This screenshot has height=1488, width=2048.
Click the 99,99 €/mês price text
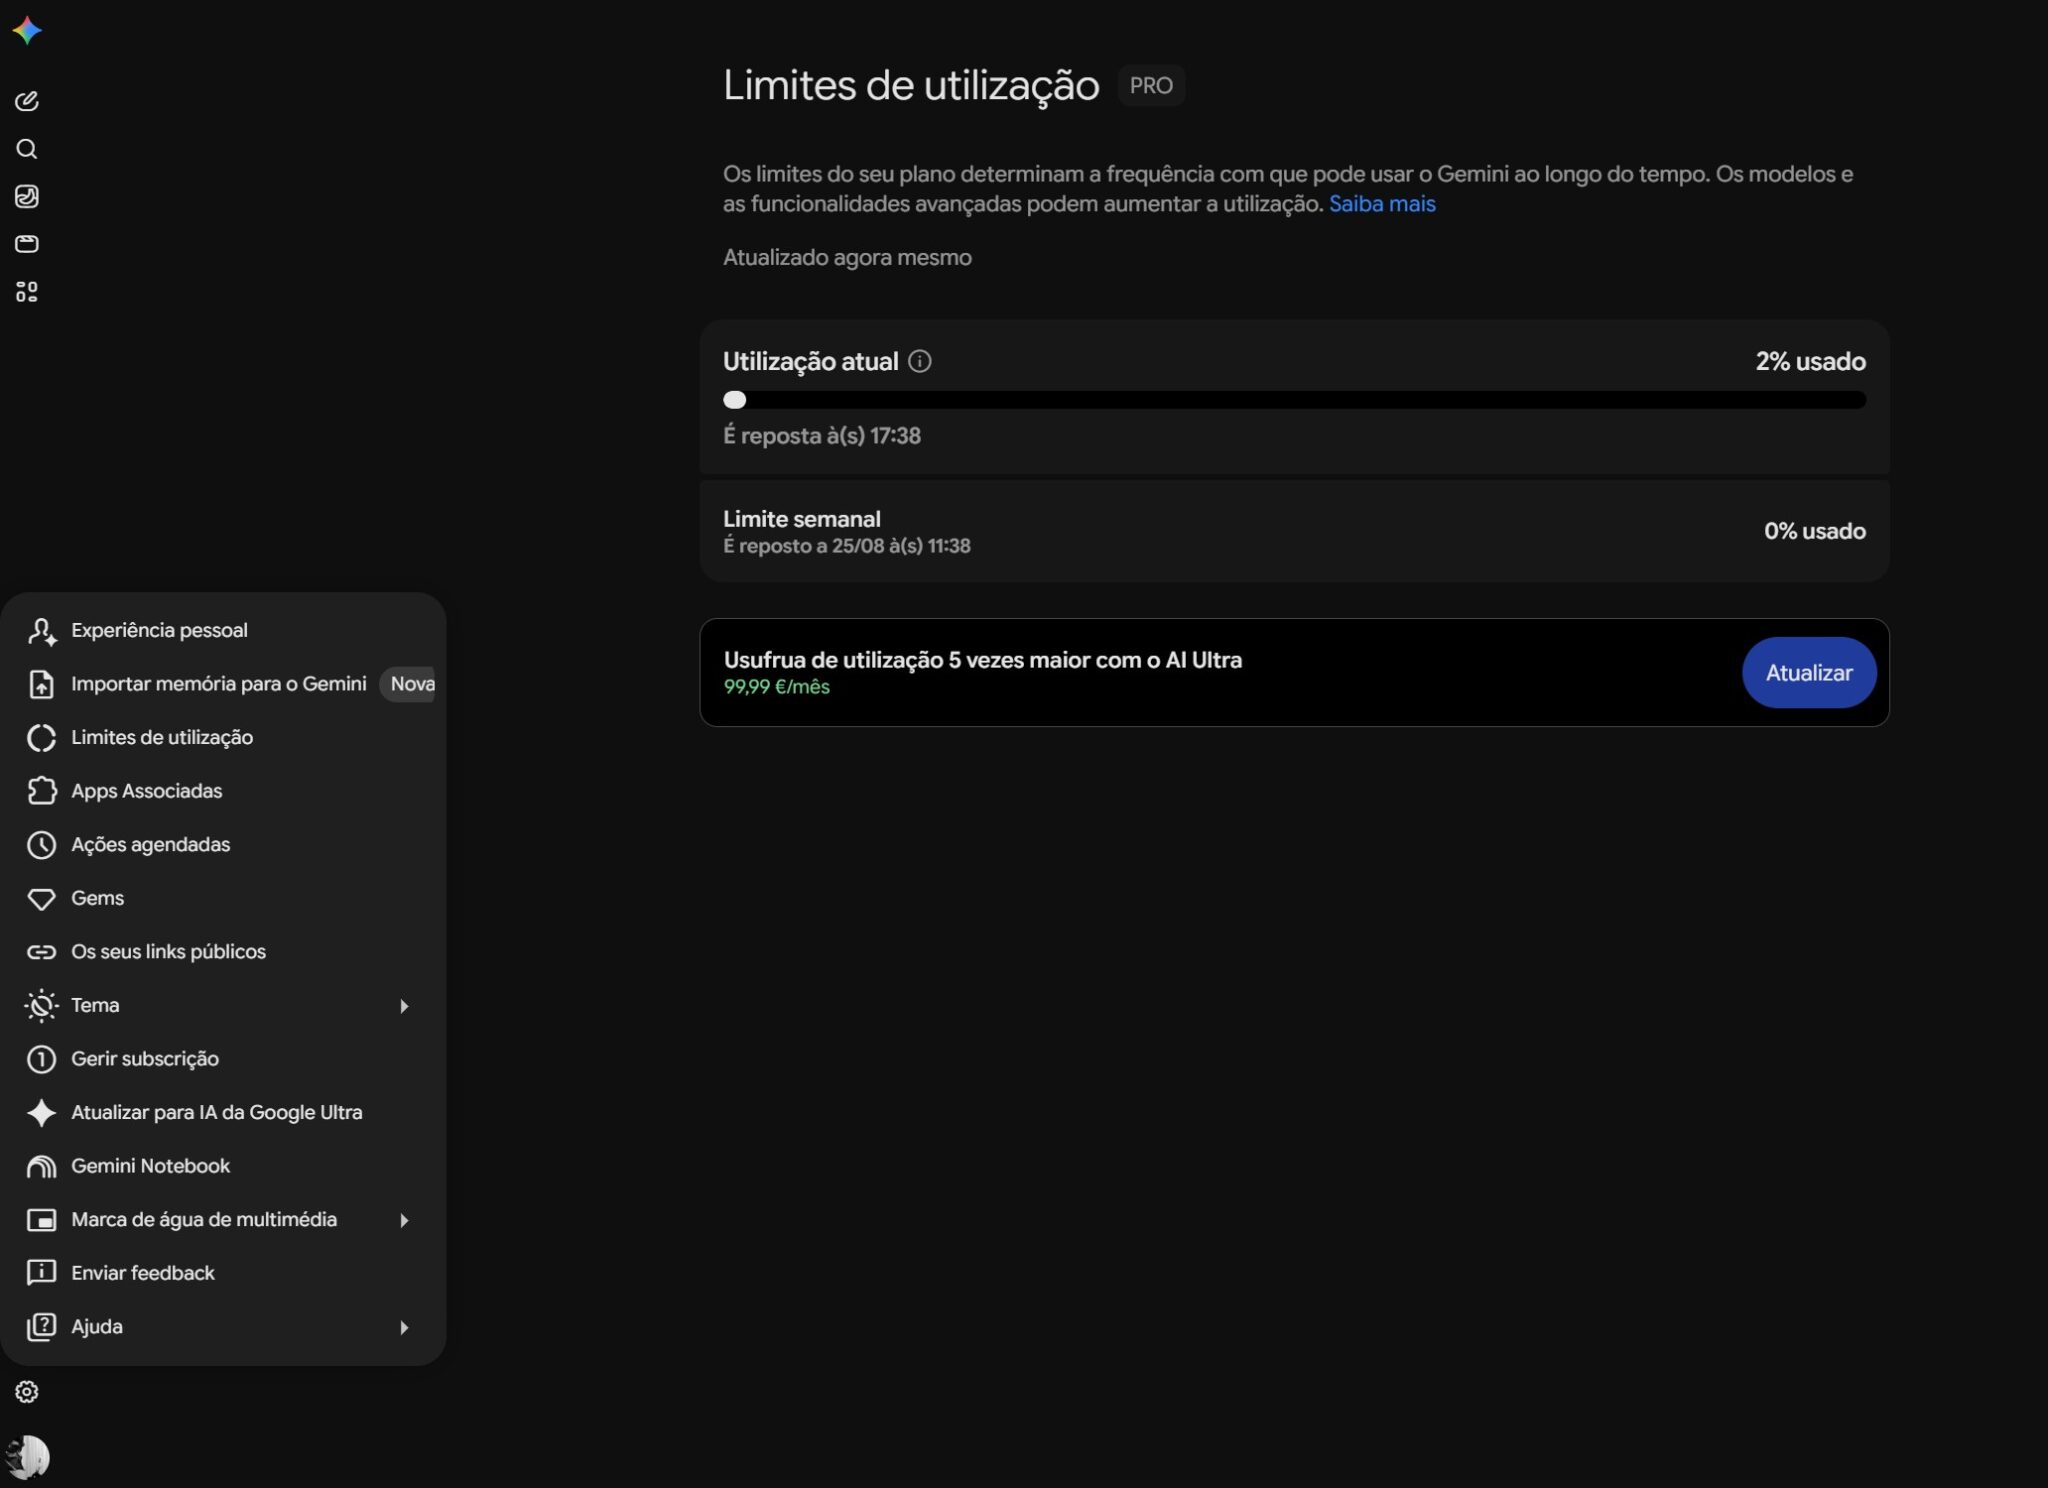tap(777, 687)
